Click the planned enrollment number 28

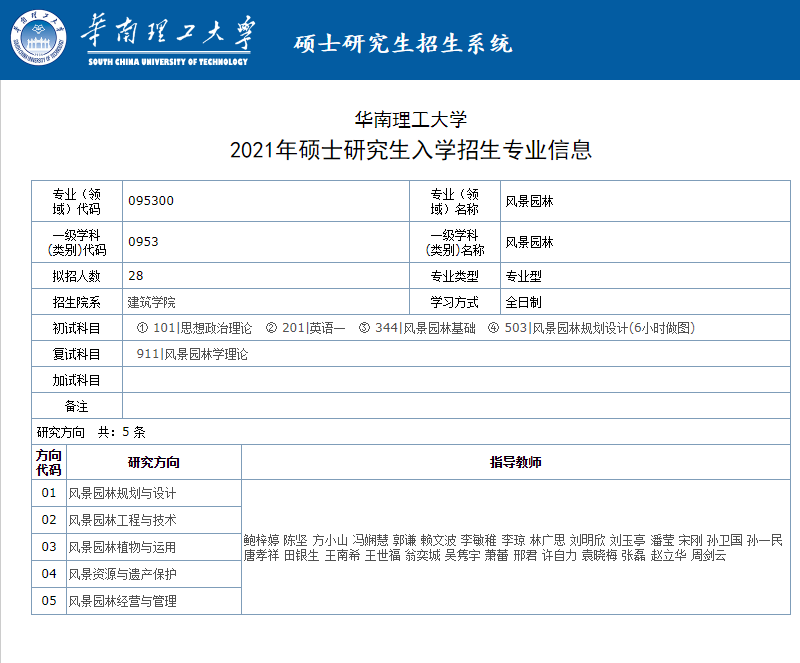point(136,276)
